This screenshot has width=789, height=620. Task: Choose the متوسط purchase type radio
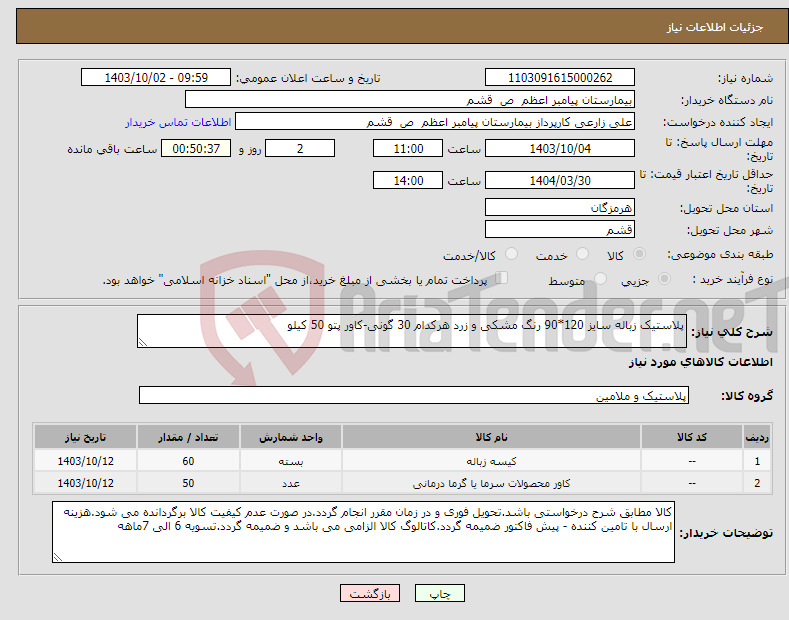[600, 279]
